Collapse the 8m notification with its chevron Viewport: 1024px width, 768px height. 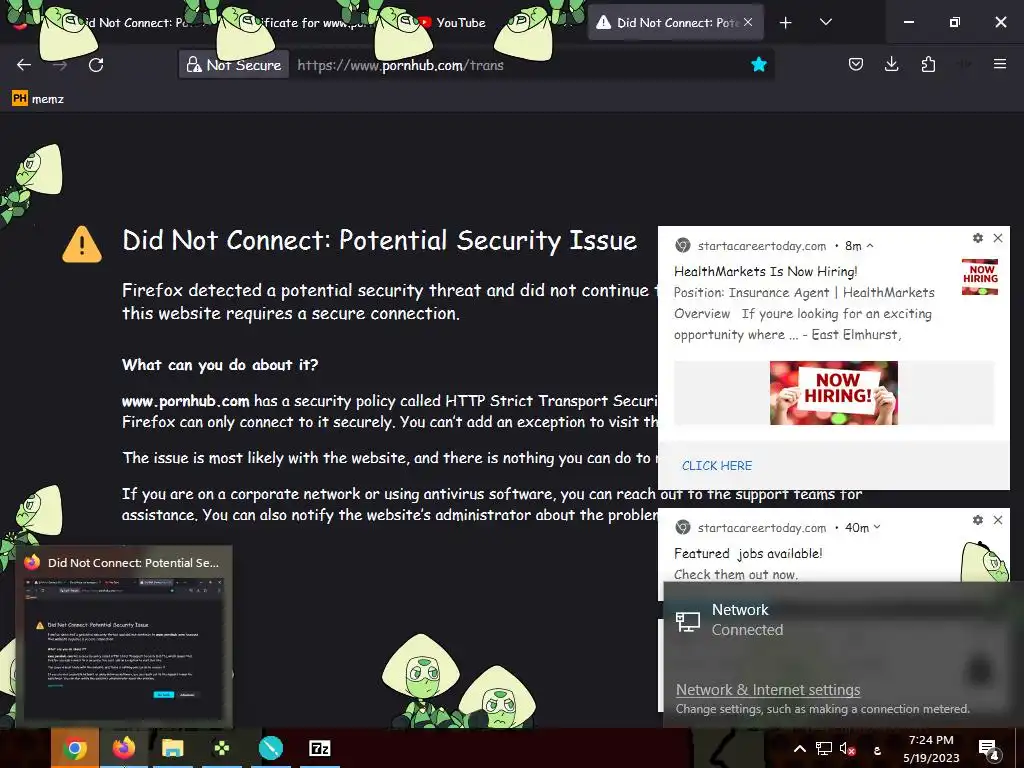870,246
